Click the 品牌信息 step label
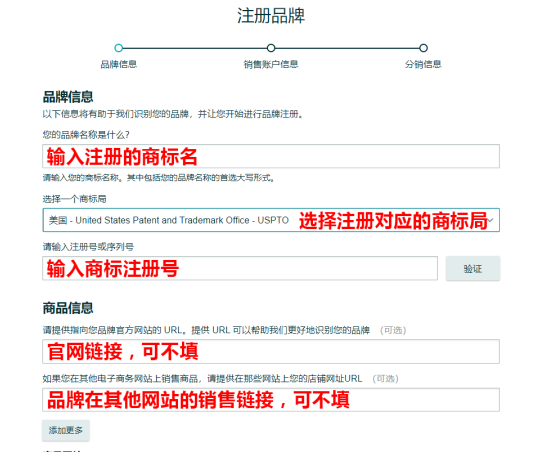546x452 pixels. coord(119,64)
